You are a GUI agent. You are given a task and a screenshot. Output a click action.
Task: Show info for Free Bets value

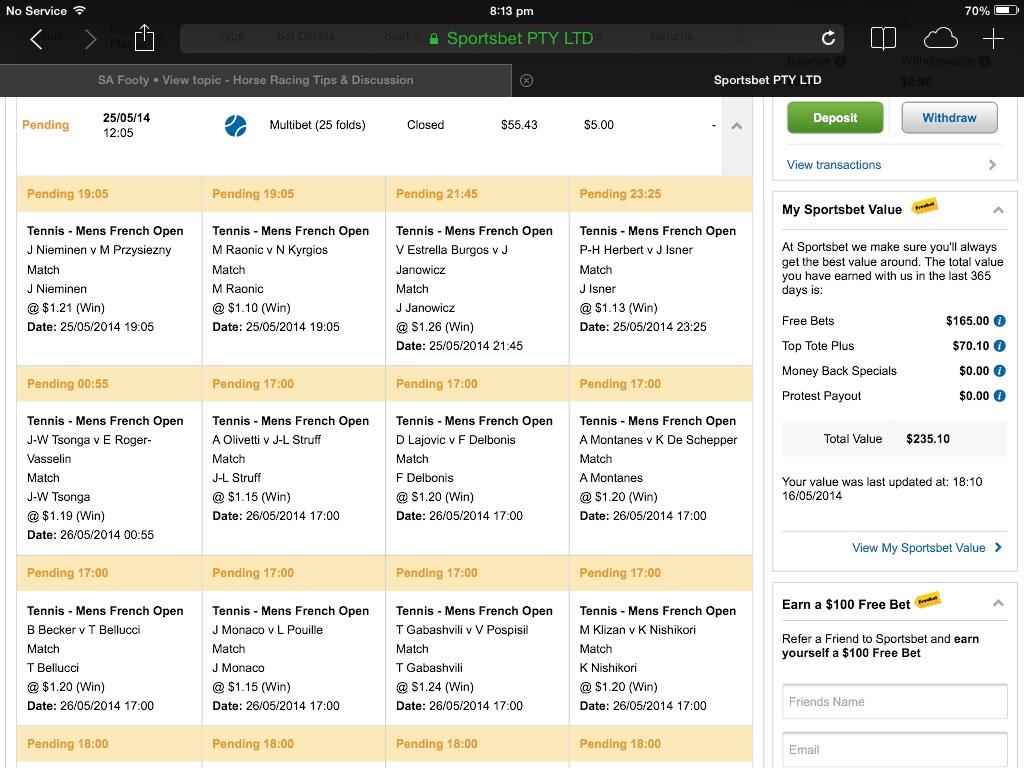click(999, 321)
